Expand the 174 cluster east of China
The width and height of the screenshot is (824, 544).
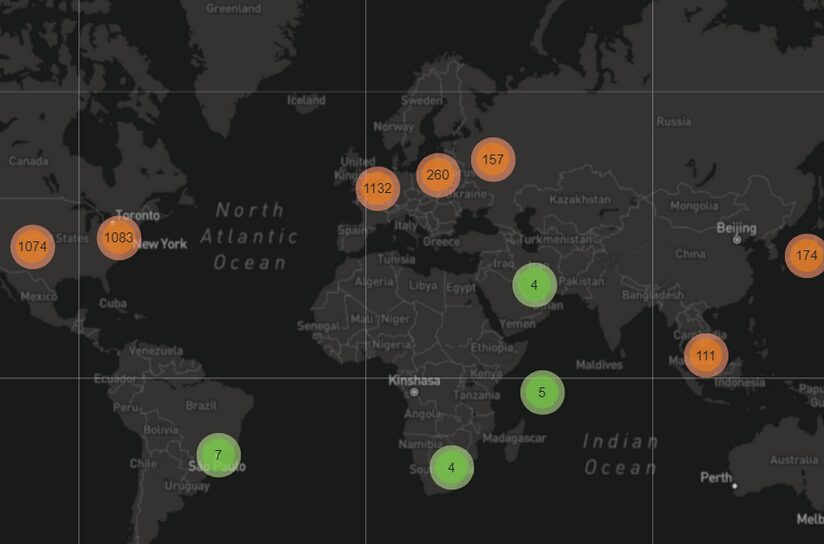805,255
